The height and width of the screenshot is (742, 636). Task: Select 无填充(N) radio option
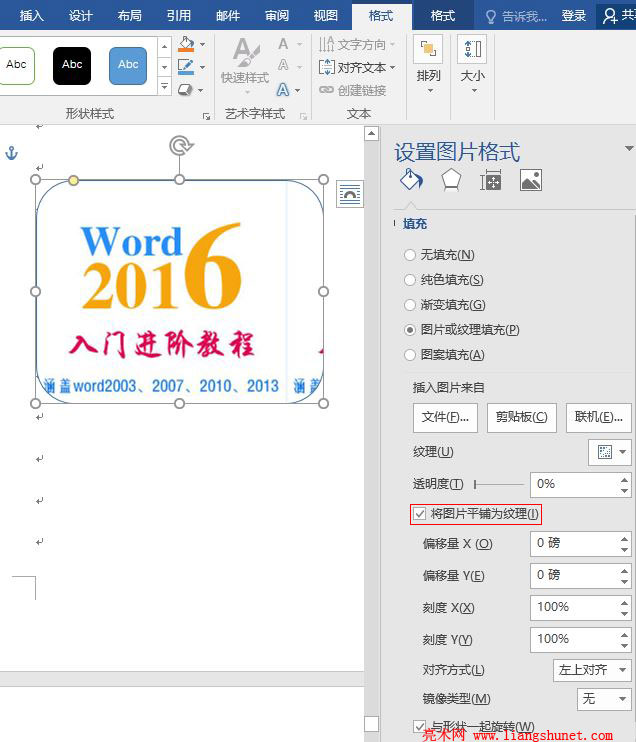pos(410,255)
